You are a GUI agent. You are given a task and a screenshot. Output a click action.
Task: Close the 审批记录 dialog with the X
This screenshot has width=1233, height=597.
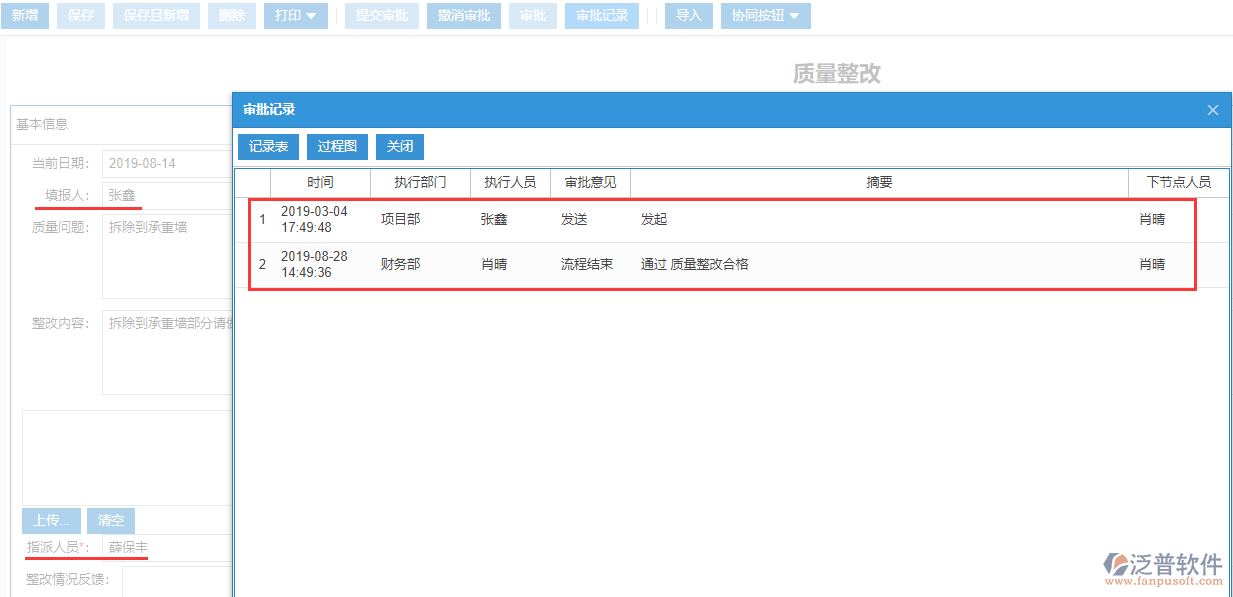tap(1212, 110)
